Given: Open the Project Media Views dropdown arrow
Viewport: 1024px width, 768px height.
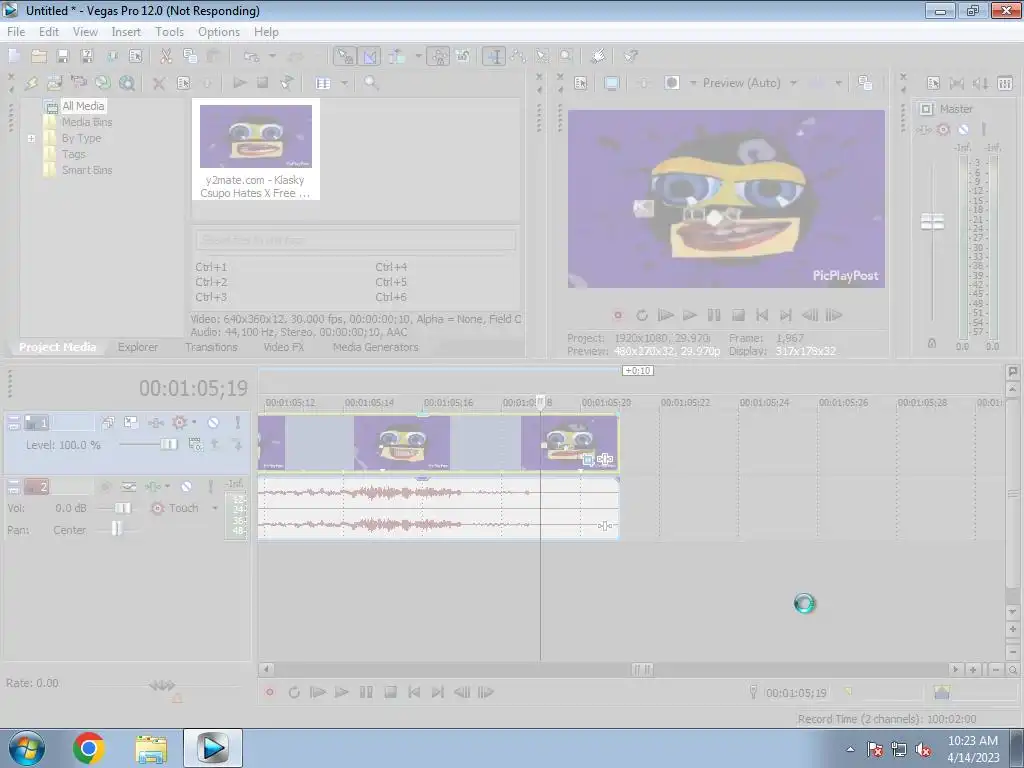Looking at the screenshot, I should (344, 83).
